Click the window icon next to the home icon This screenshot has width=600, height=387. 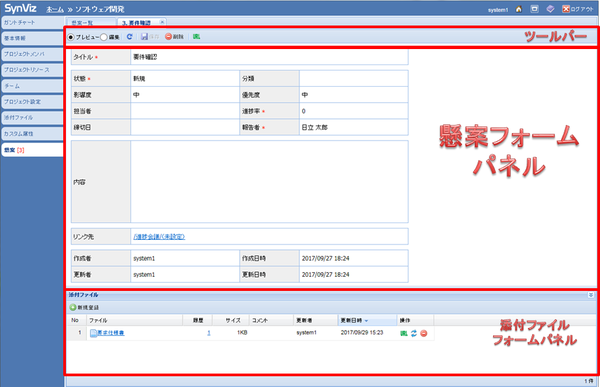(535, 9)
